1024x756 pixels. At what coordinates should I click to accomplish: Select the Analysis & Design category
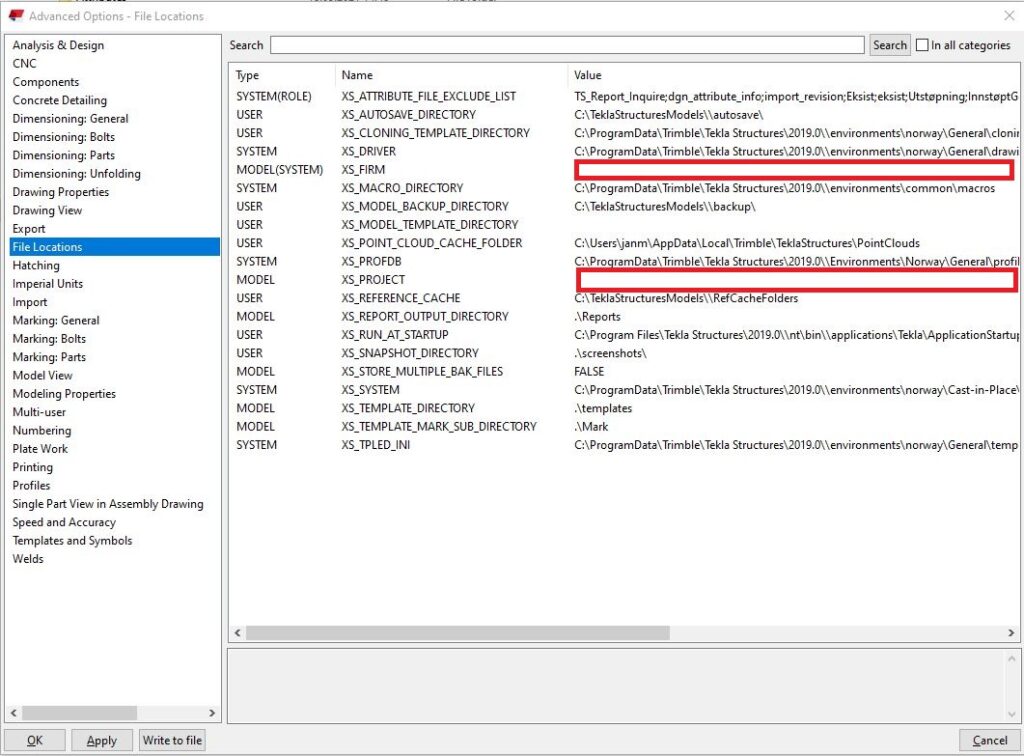(58, 45)
